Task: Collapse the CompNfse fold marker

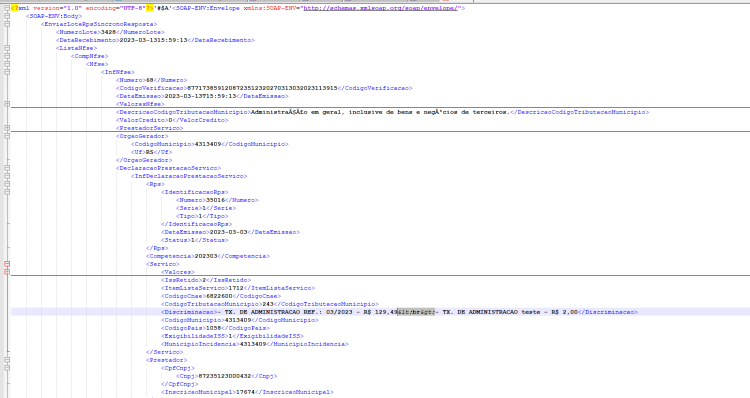Action: (7, 56)
